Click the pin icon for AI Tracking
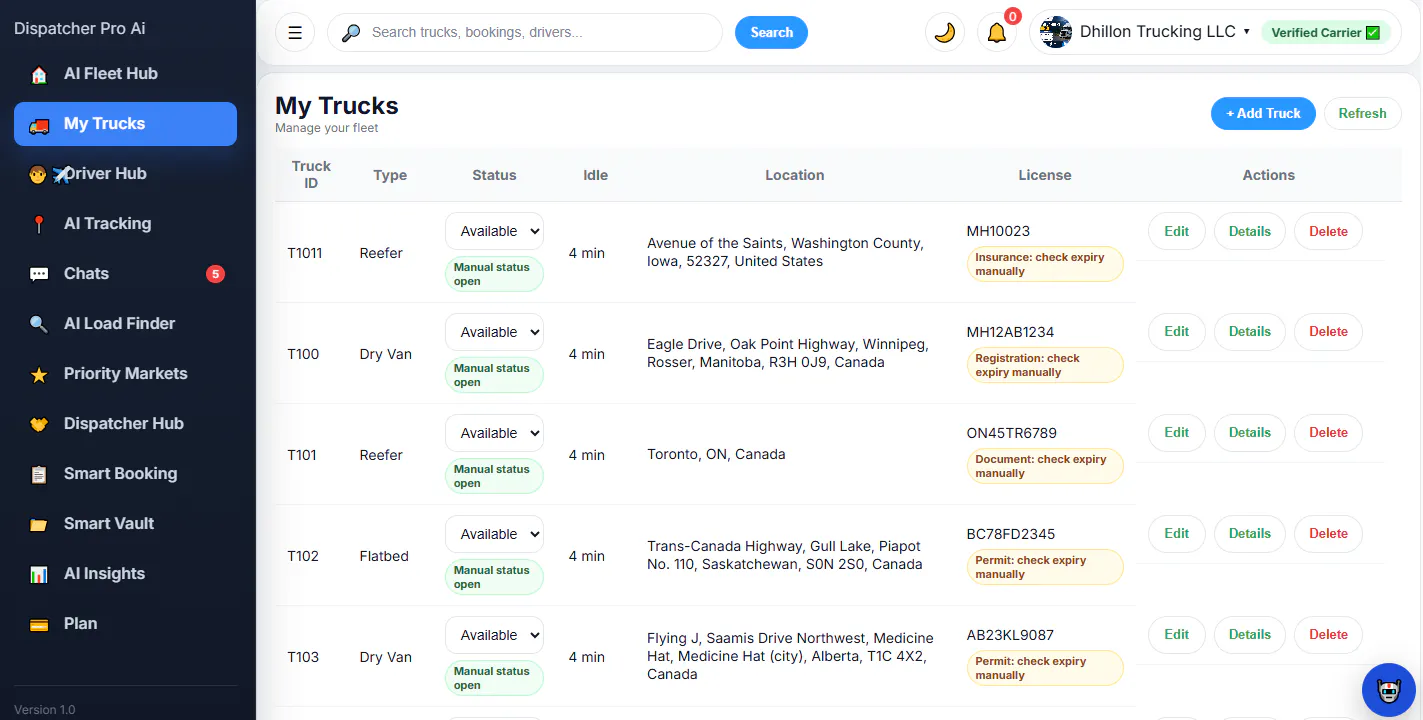The width and height of the screenshot is (1423, 720). (x=39, y=224)
